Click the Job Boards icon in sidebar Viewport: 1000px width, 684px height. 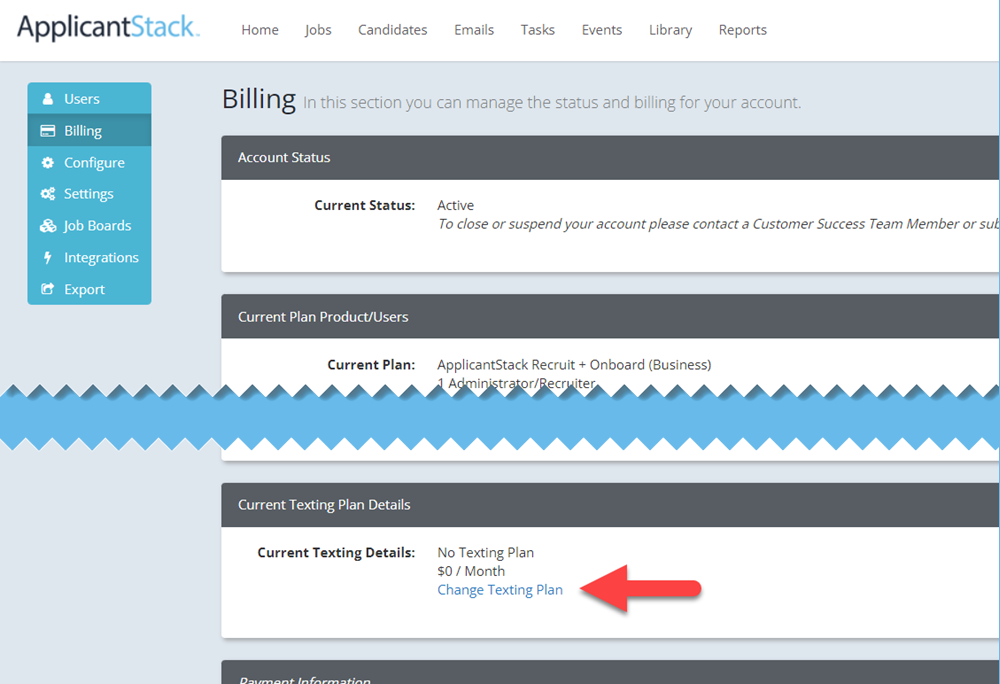[x=49, y=225]
